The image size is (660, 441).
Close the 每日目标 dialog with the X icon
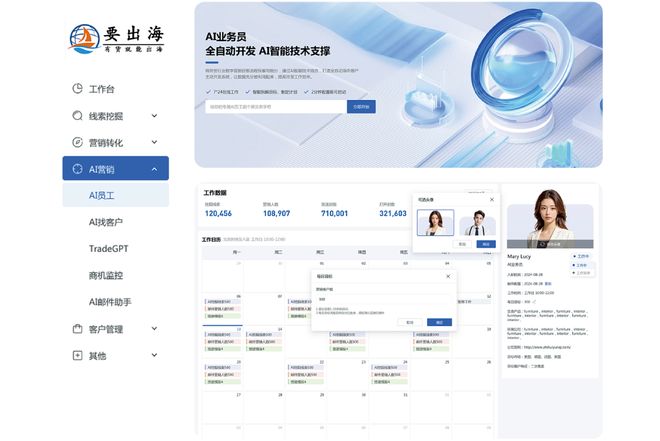(x=448, y=276)
